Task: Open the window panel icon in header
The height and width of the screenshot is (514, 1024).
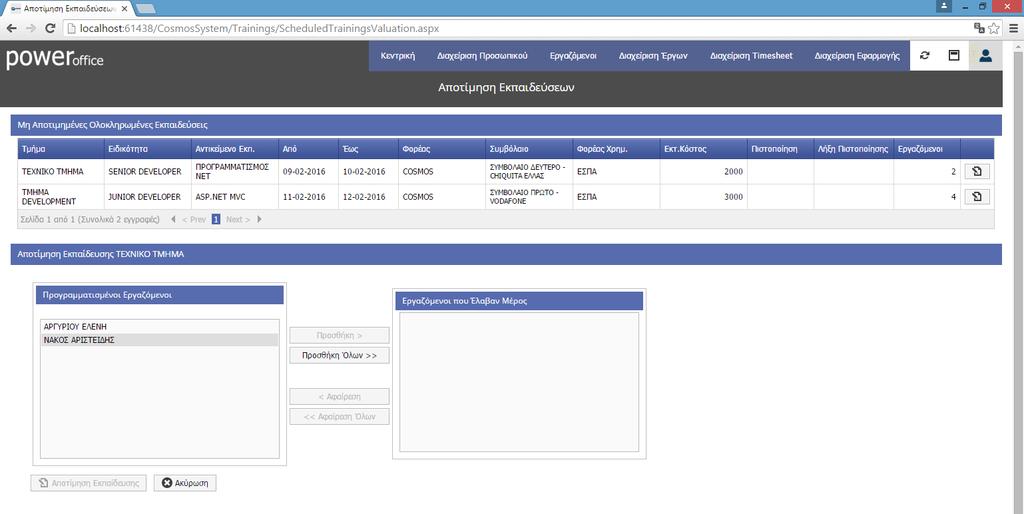Action: [954, 56]
